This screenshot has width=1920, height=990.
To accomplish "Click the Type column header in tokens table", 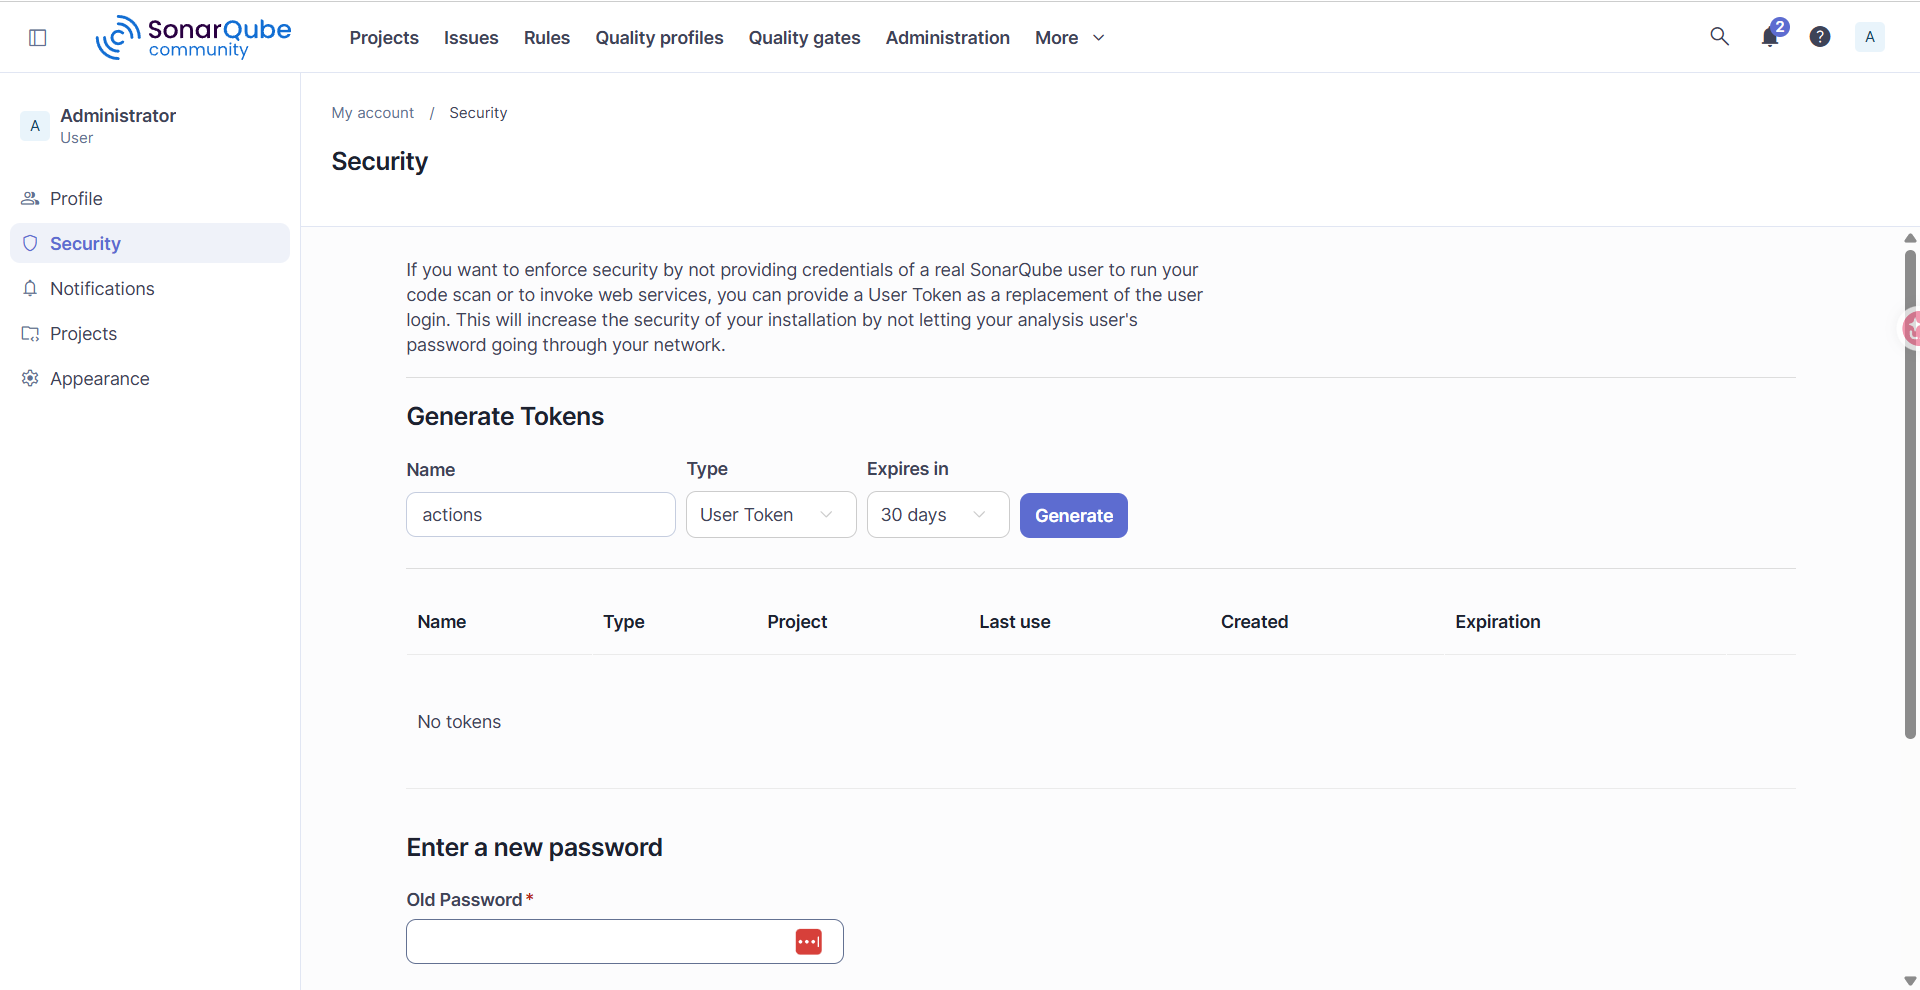I will coord(624,622).
